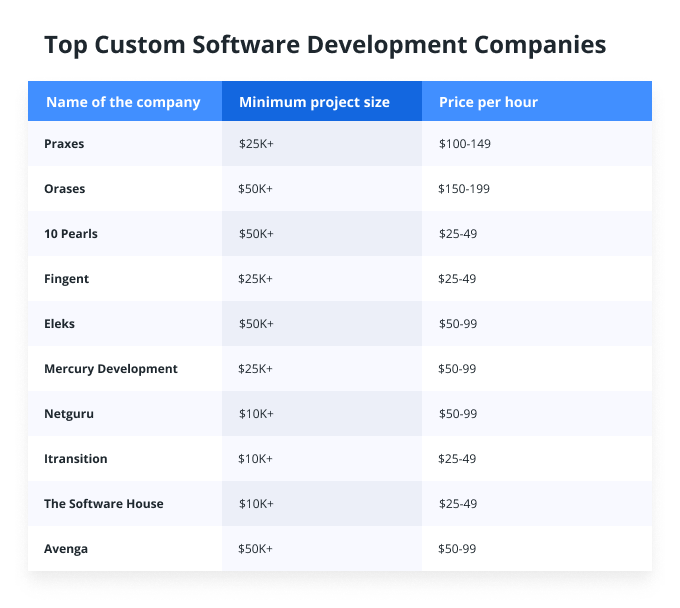Click Orases hourly price '$150-199'

point(464,189)
